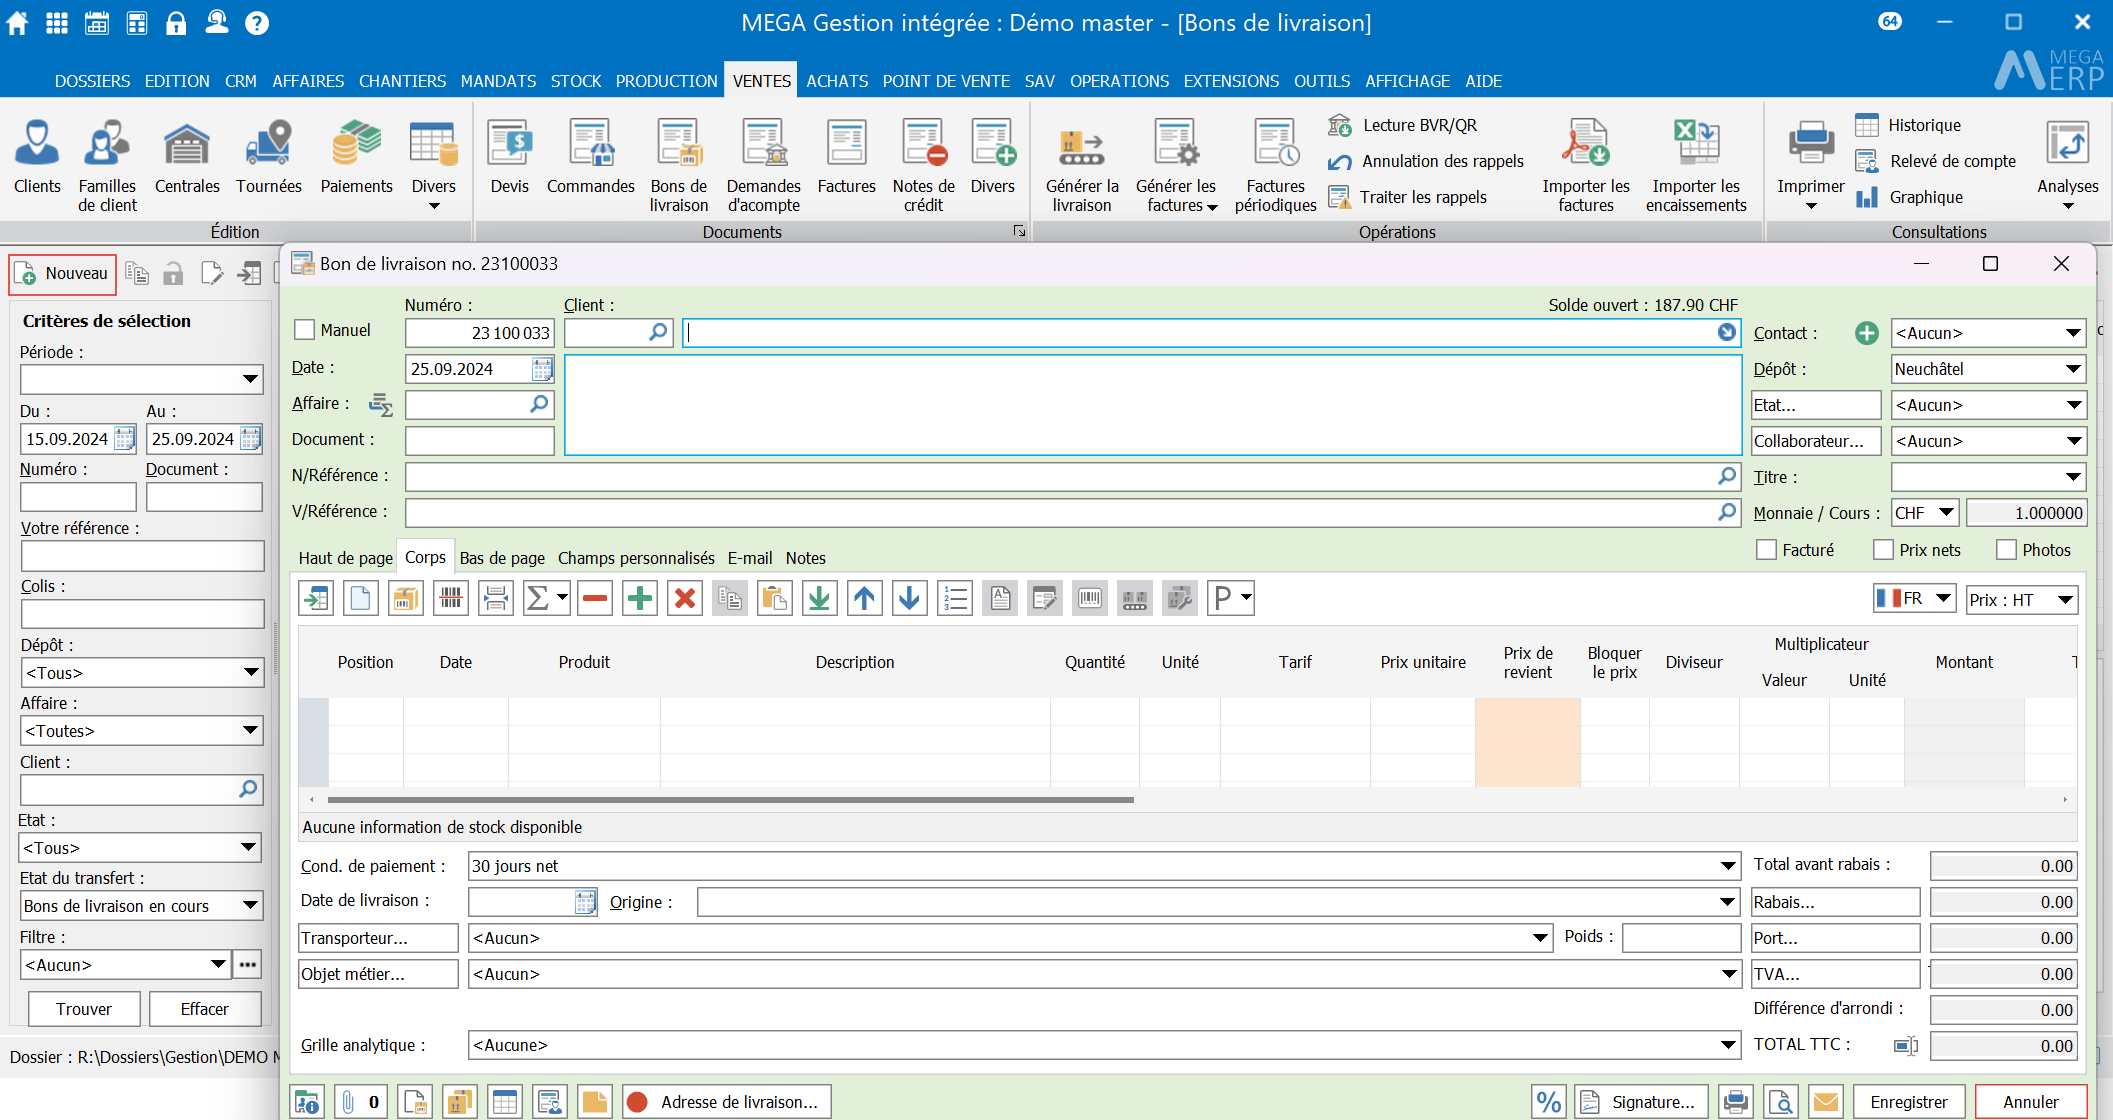Click the Poids input field
This screenshot has height=1120, width=2113.
1681,938
